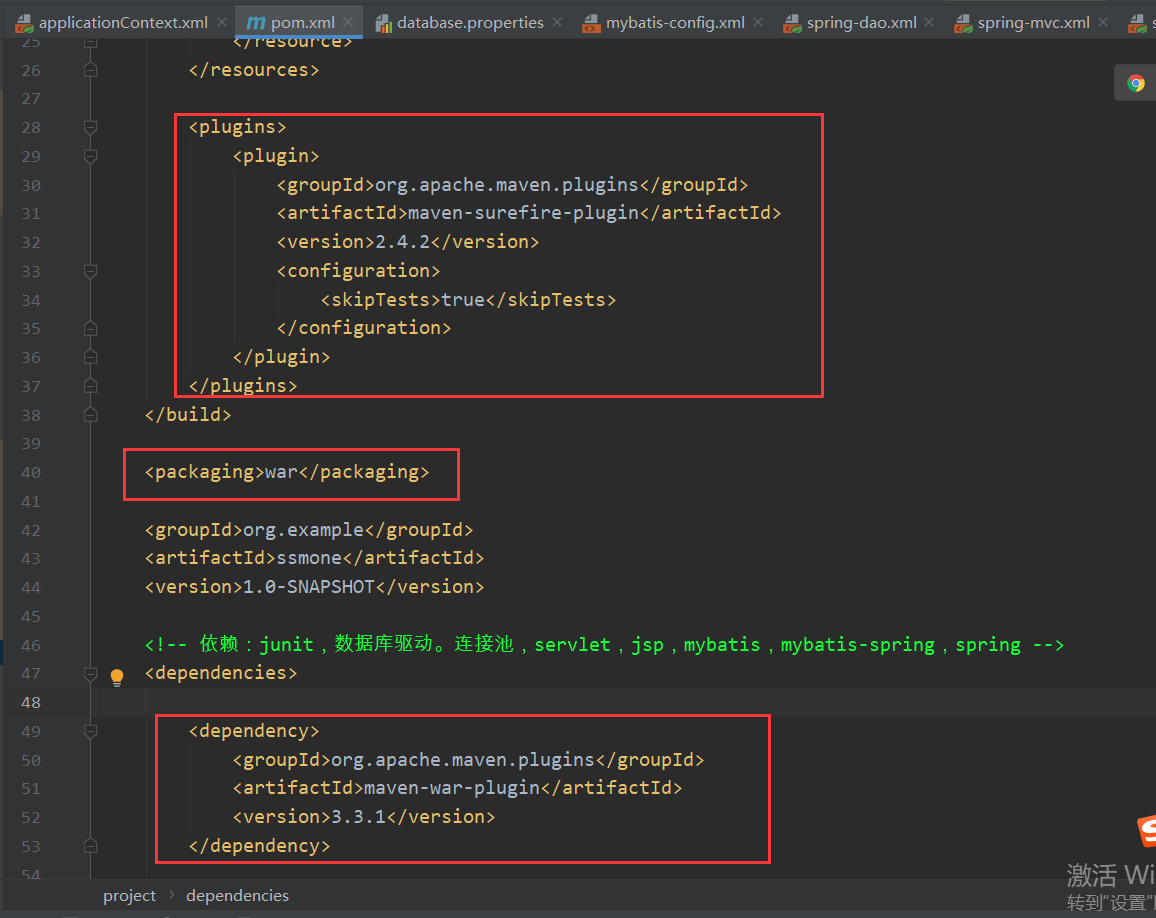1156x918 pixels.
Task: Click line number 40 in the gutter
Action: pyautogui.click(x=31, y=472)
